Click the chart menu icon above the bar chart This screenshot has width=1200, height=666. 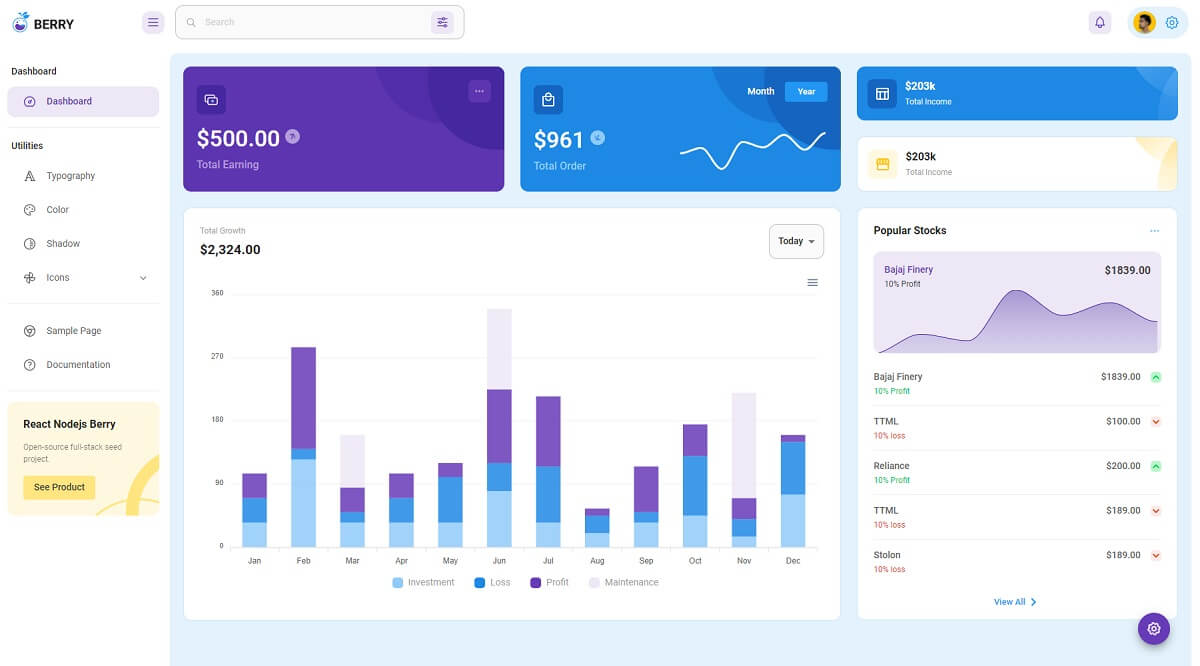click(x=813, y=283)
